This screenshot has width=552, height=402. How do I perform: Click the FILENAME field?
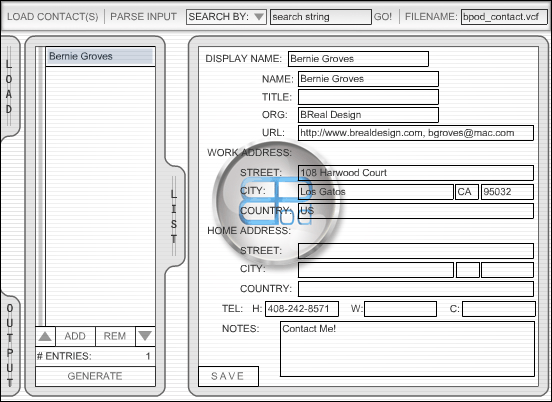pos(504,17)
